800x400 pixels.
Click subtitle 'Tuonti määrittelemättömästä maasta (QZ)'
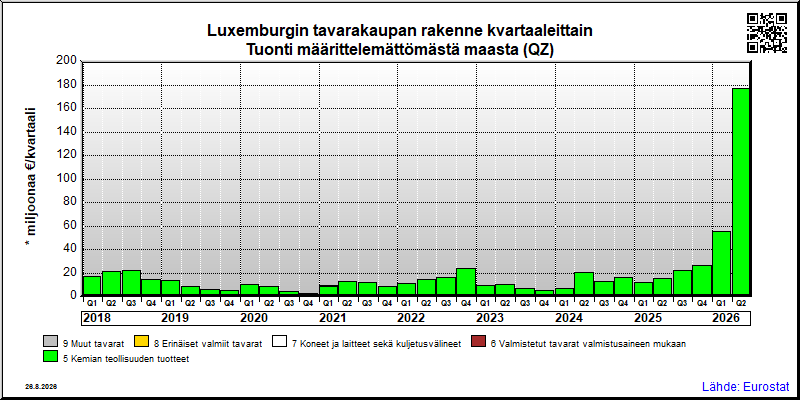(400, 51)
